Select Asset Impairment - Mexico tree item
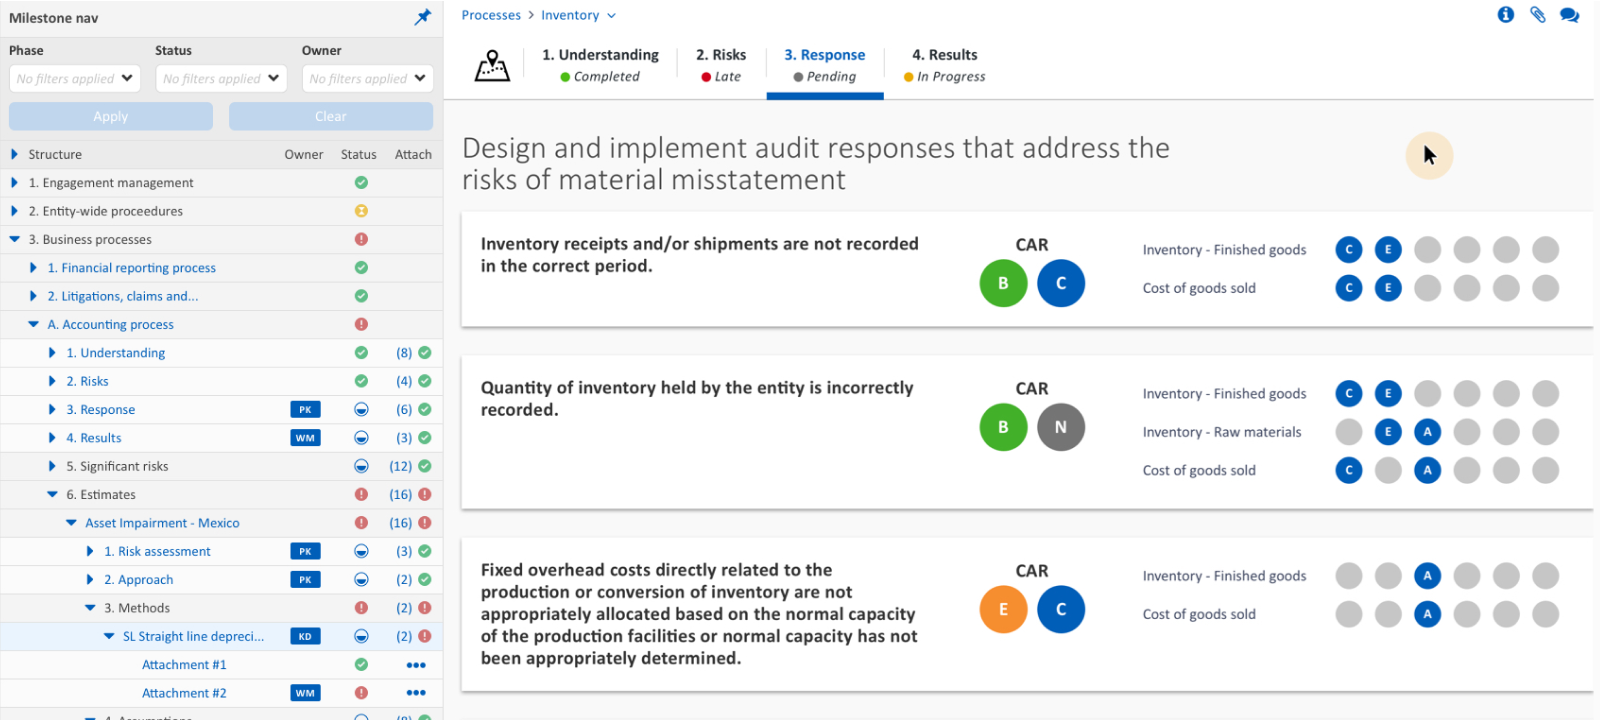Viewport: 1600px width, 720px height. point(162,523)
